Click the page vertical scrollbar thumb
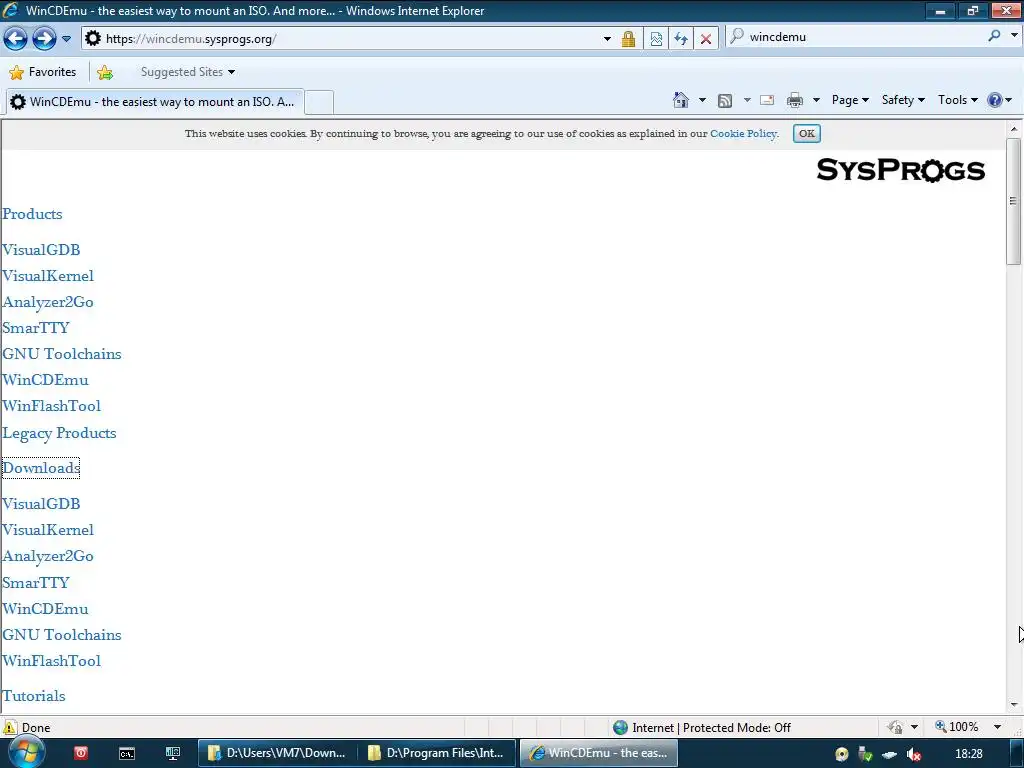Screen dimensions: 1024x768 click(1013, 201)
